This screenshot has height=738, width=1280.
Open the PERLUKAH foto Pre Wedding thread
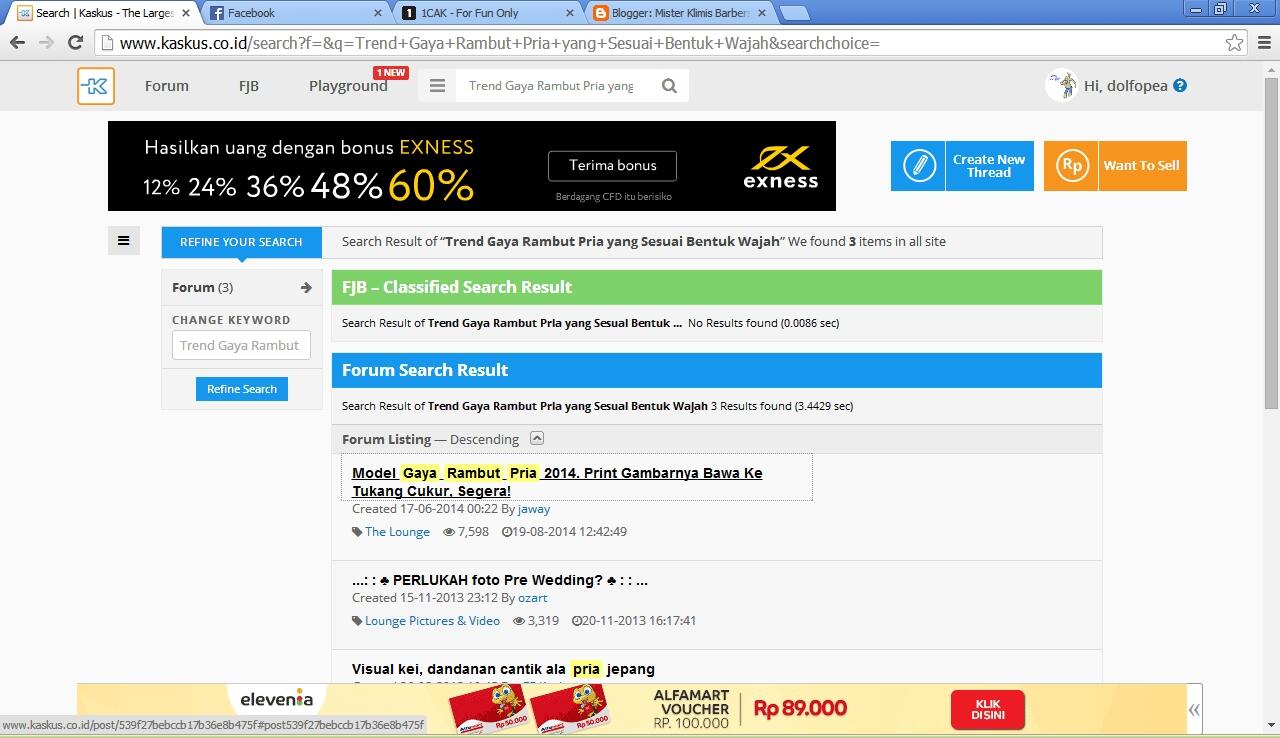pos(500,580)
